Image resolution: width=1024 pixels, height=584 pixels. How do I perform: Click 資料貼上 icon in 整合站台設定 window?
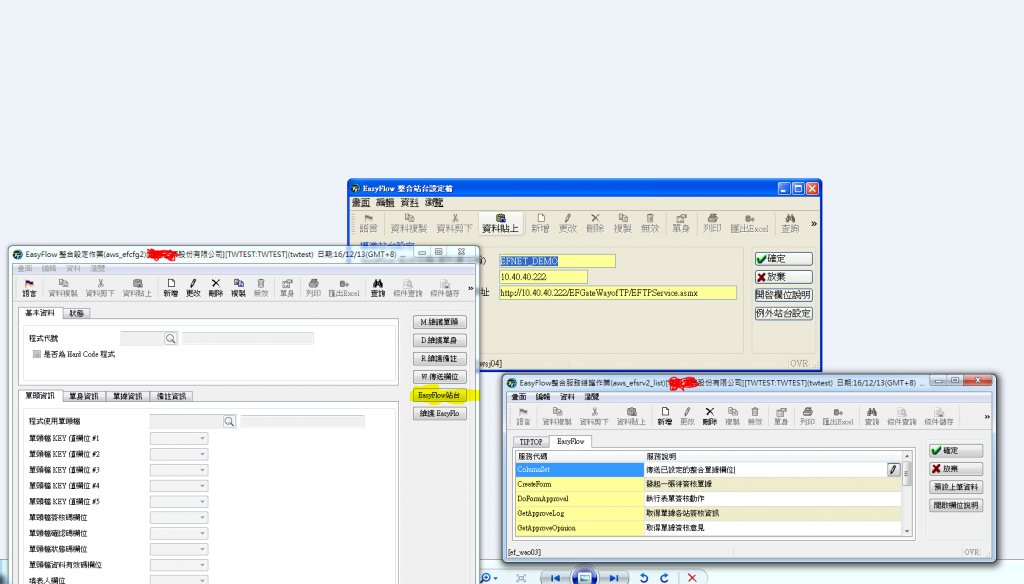pyautogui.click(x=500, y=223)
